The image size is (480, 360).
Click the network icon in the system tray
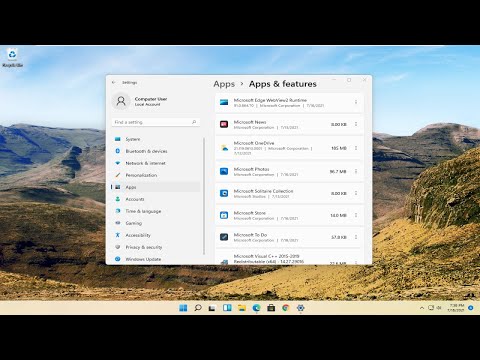point(431,308)
